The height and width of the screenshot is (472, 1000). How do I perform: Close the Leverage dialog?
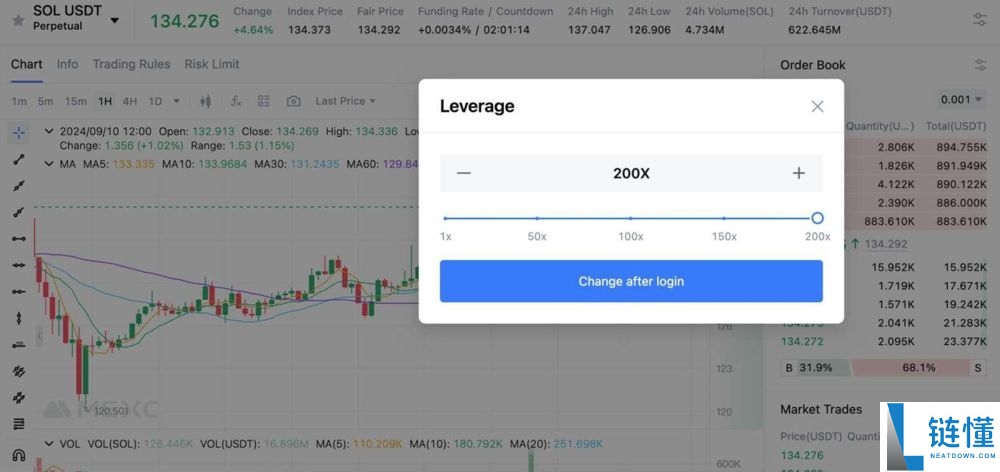pos(818,107)
